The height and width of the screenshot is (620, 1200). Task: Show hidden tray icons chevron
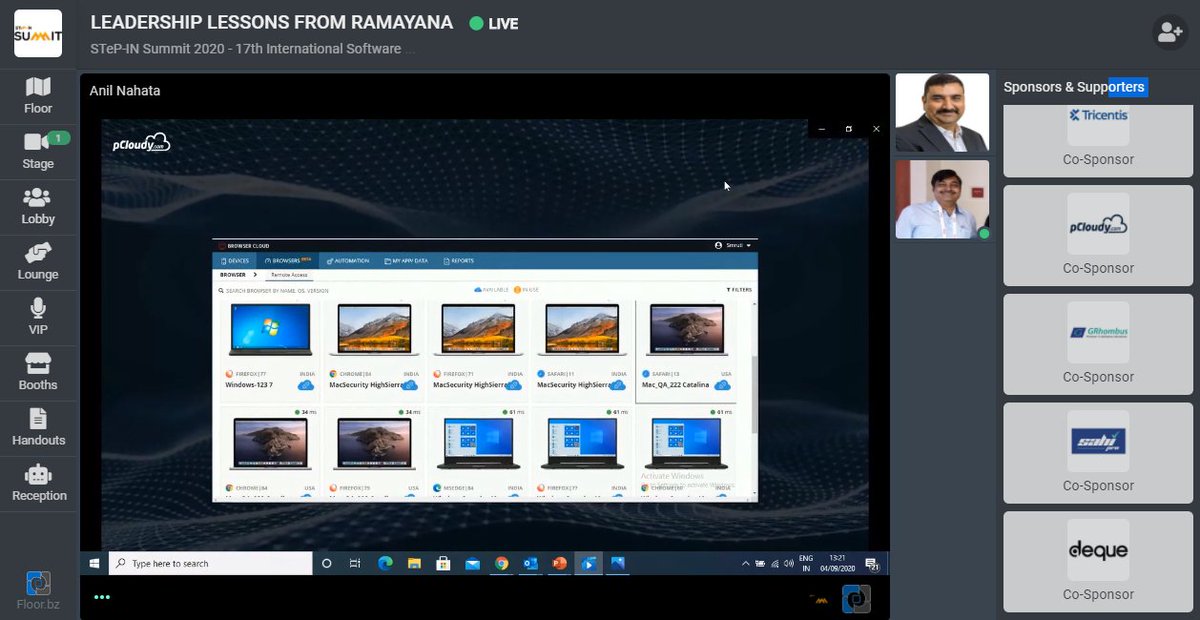pos(746,563)
